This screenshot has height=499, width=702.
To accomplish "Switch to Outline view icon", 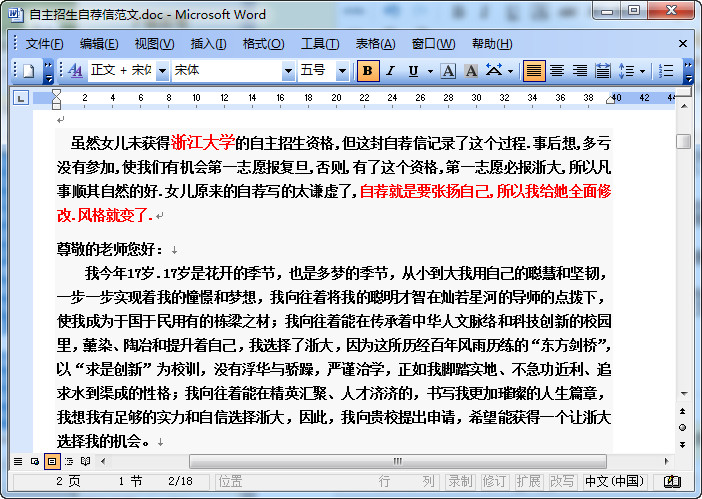I will coord(68,461).
